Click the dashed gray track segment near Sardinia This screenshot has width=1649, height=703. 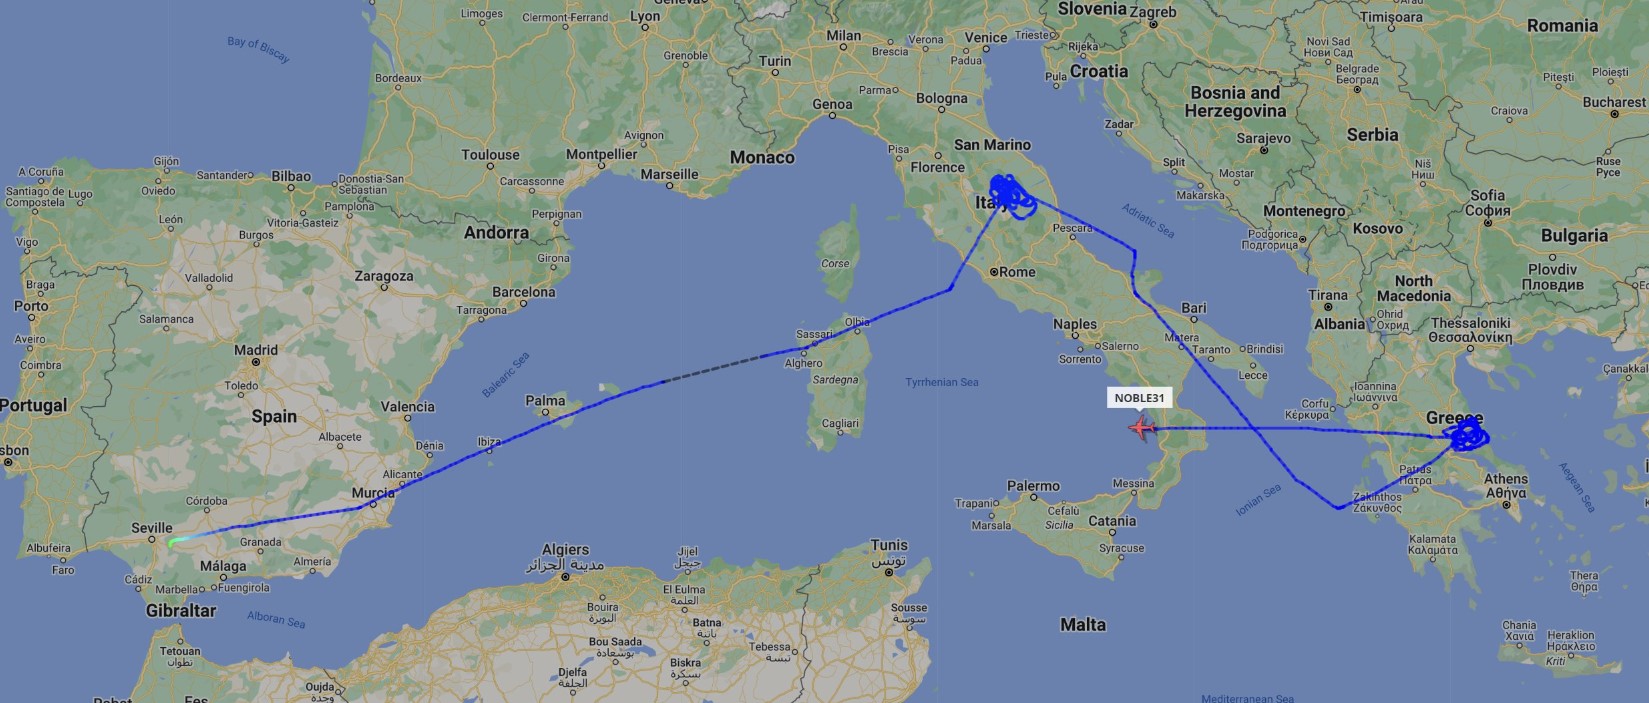tap(712, 369)
